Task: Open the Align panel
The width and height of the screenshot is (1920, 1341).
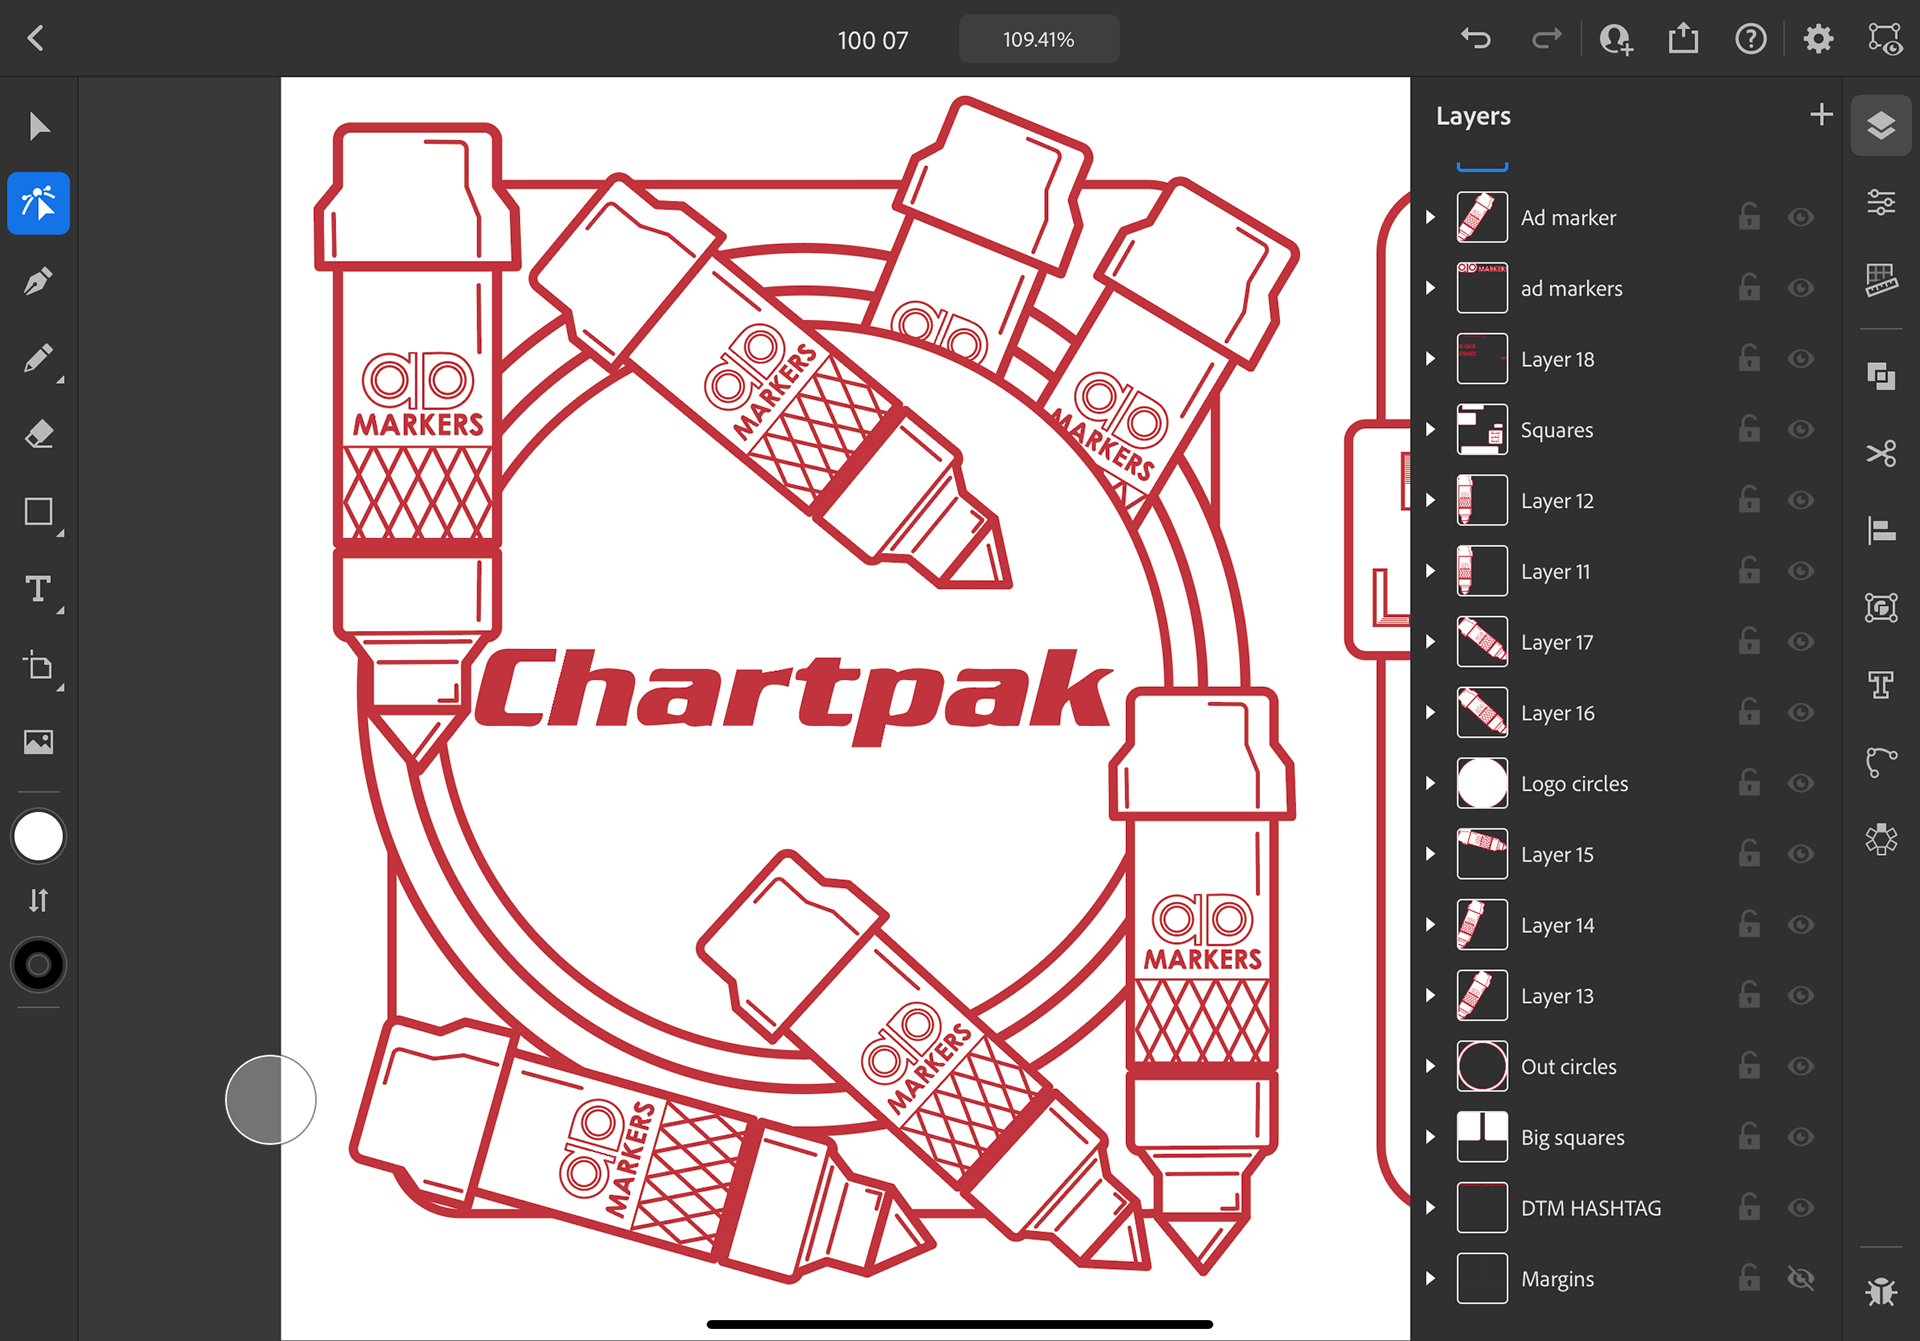Action: 1881,530
